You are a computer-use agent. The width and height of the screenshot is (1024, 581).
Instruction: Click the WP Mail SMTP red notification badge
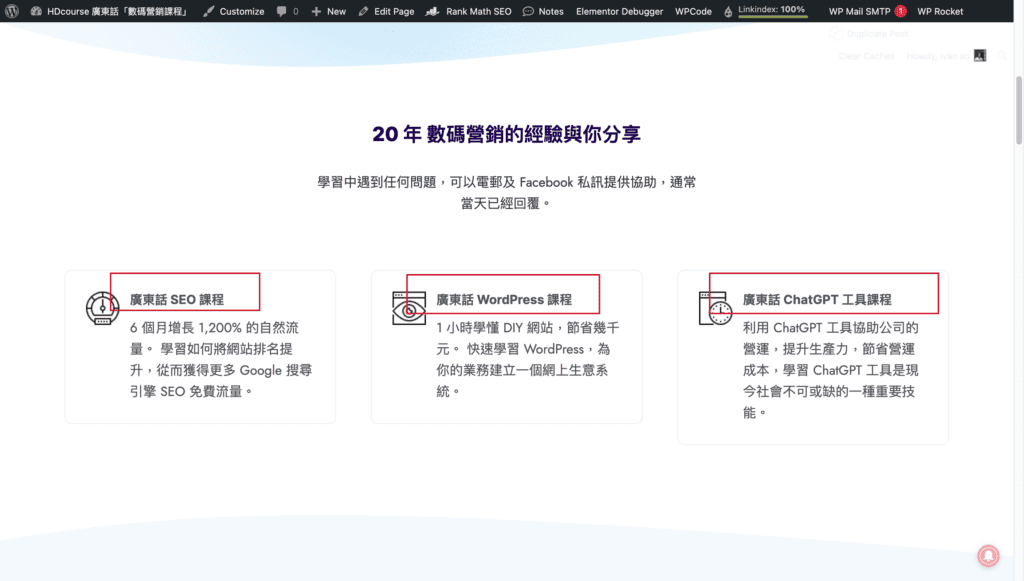point(901,11)
